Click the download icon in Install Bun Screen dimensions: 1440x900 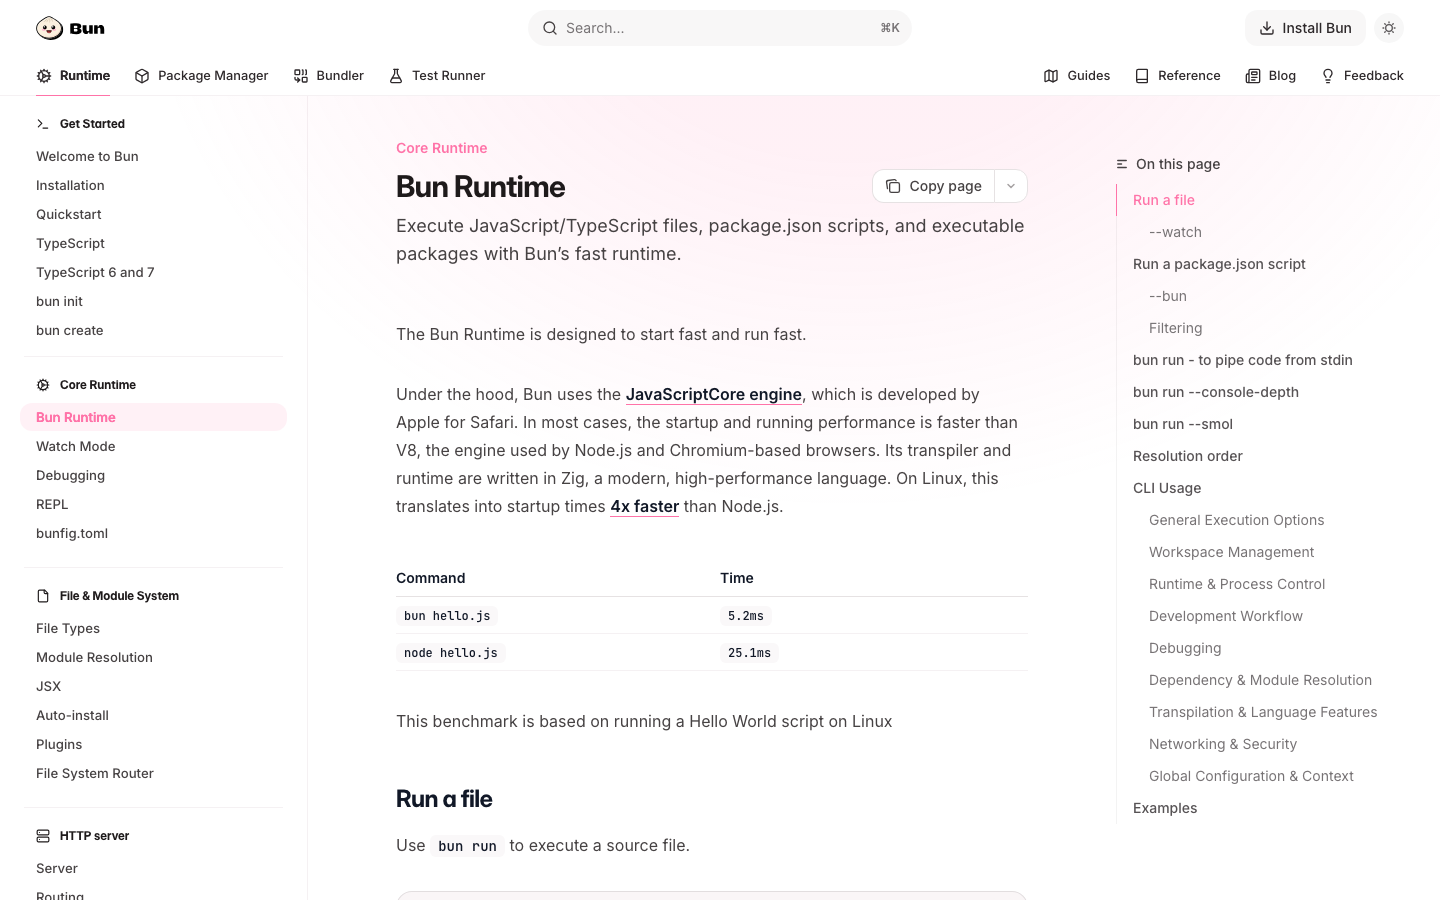click(x=1267, y=28)
